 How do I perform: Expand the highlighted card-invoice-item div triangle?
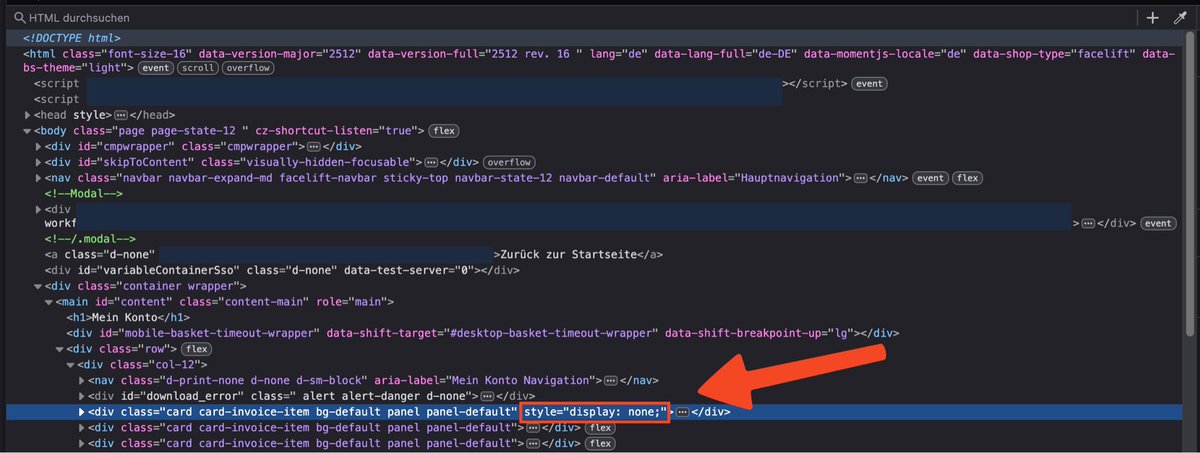[82, 412]
